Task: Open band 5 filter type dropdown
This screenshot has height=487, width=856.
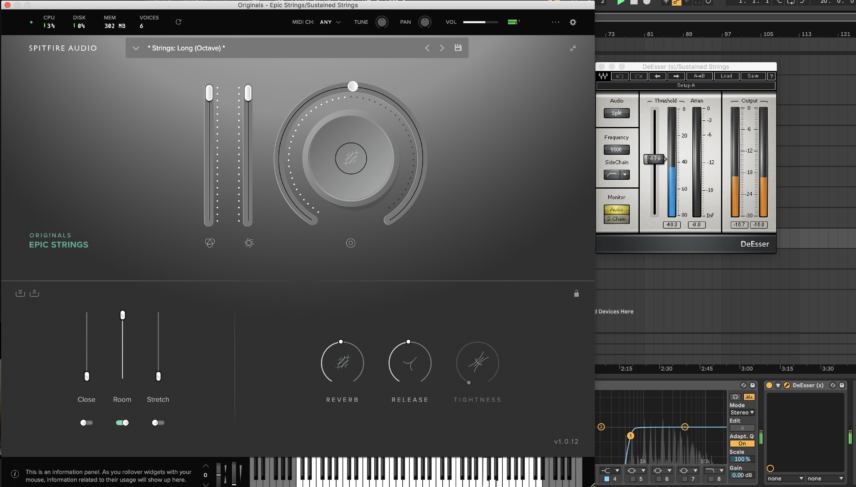Action: 636,471
